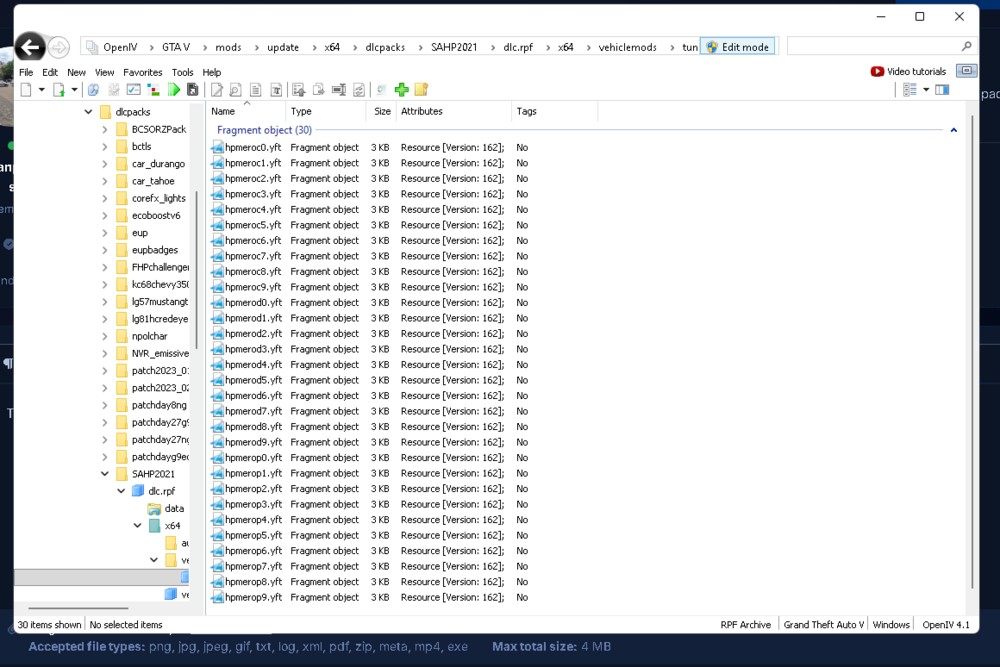This screenshot has height=667, width=1000.
Task: Select the Edit file toolbar icon
Action: click(216, 89)
